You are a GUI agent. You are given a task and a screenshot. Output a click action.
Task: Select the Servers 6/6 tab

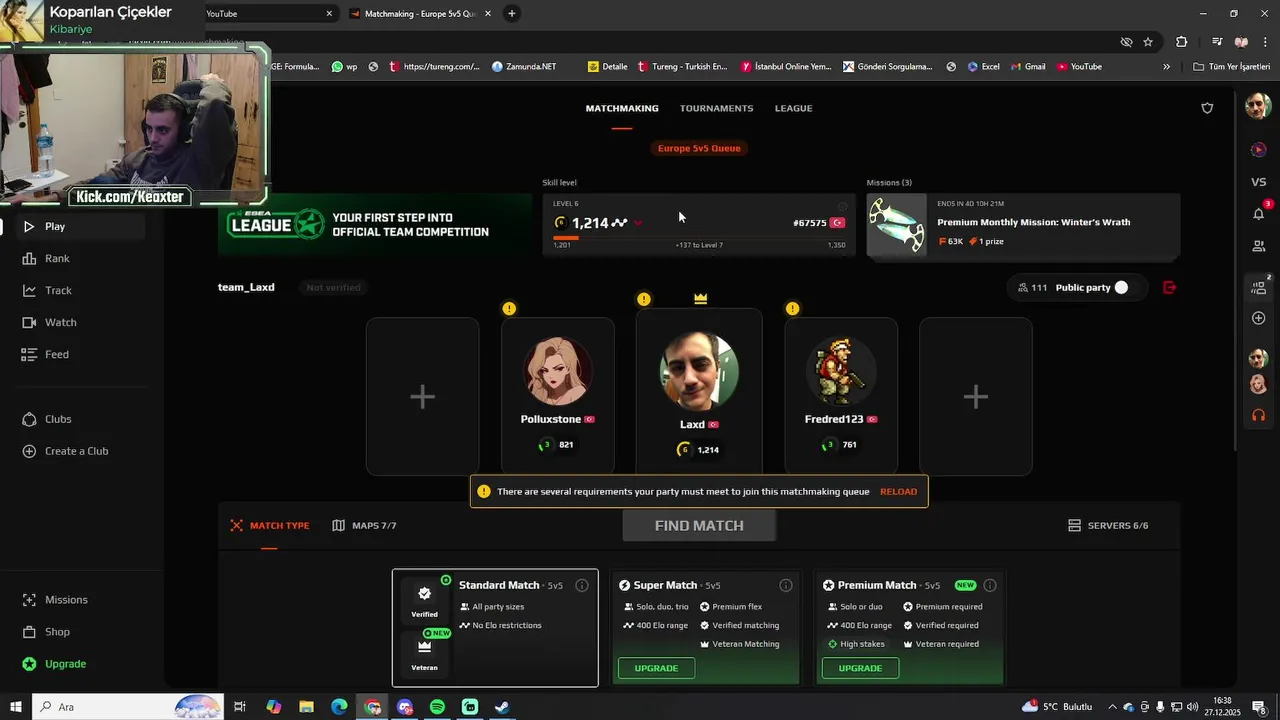tap(1108, 525)
